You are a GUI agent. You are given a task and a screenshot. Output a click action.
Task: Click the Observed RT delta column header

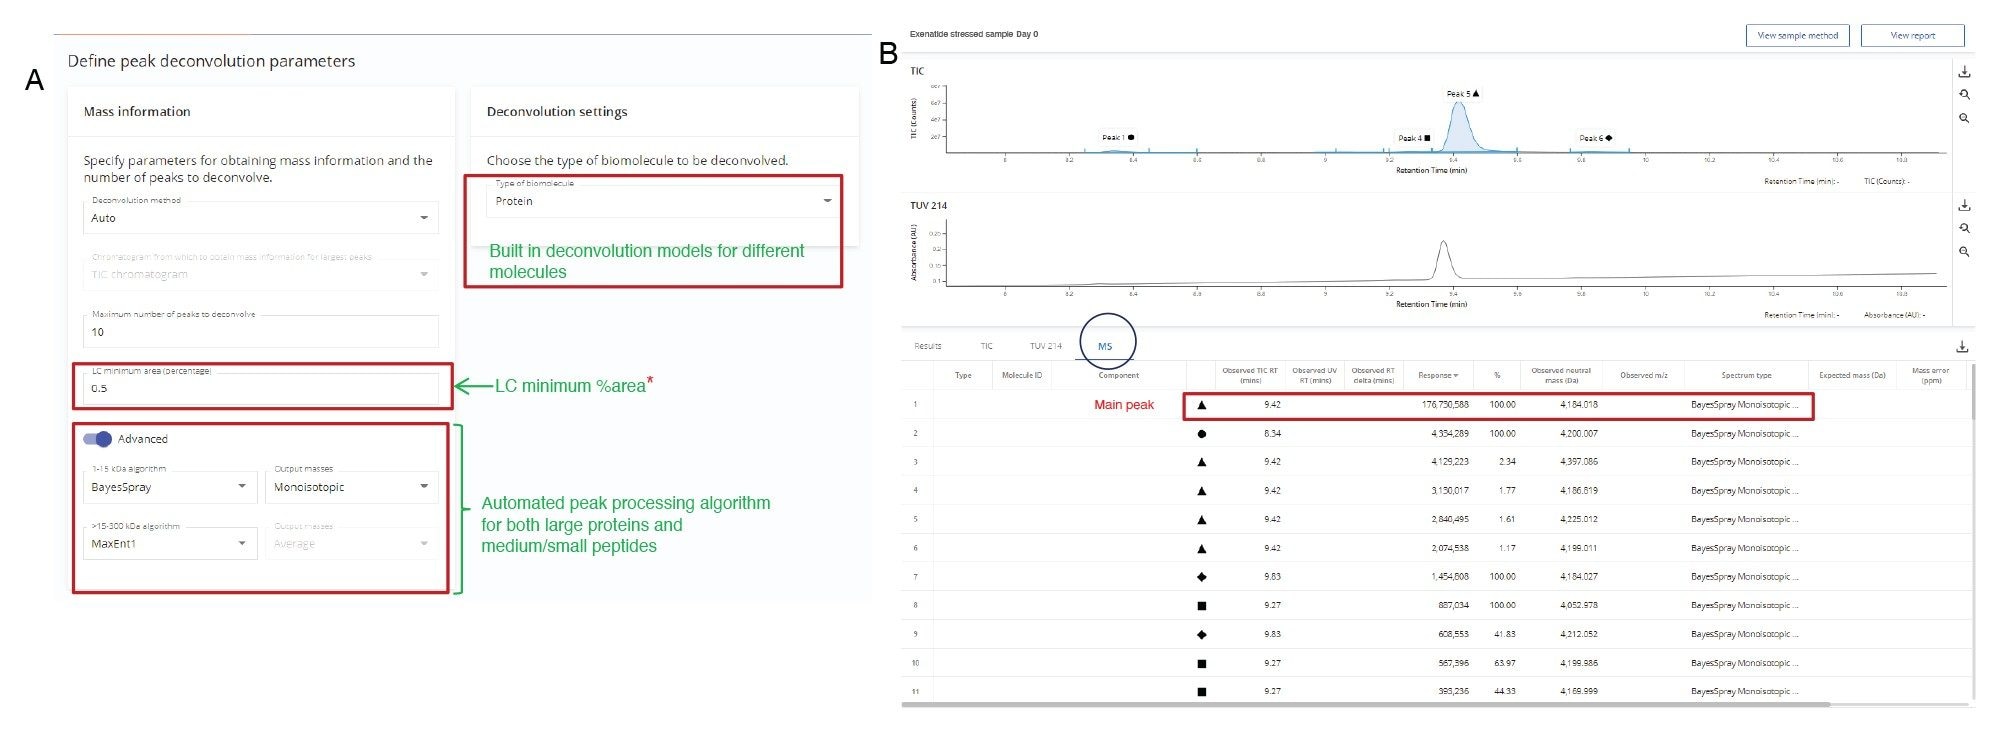pos(1373,375)
